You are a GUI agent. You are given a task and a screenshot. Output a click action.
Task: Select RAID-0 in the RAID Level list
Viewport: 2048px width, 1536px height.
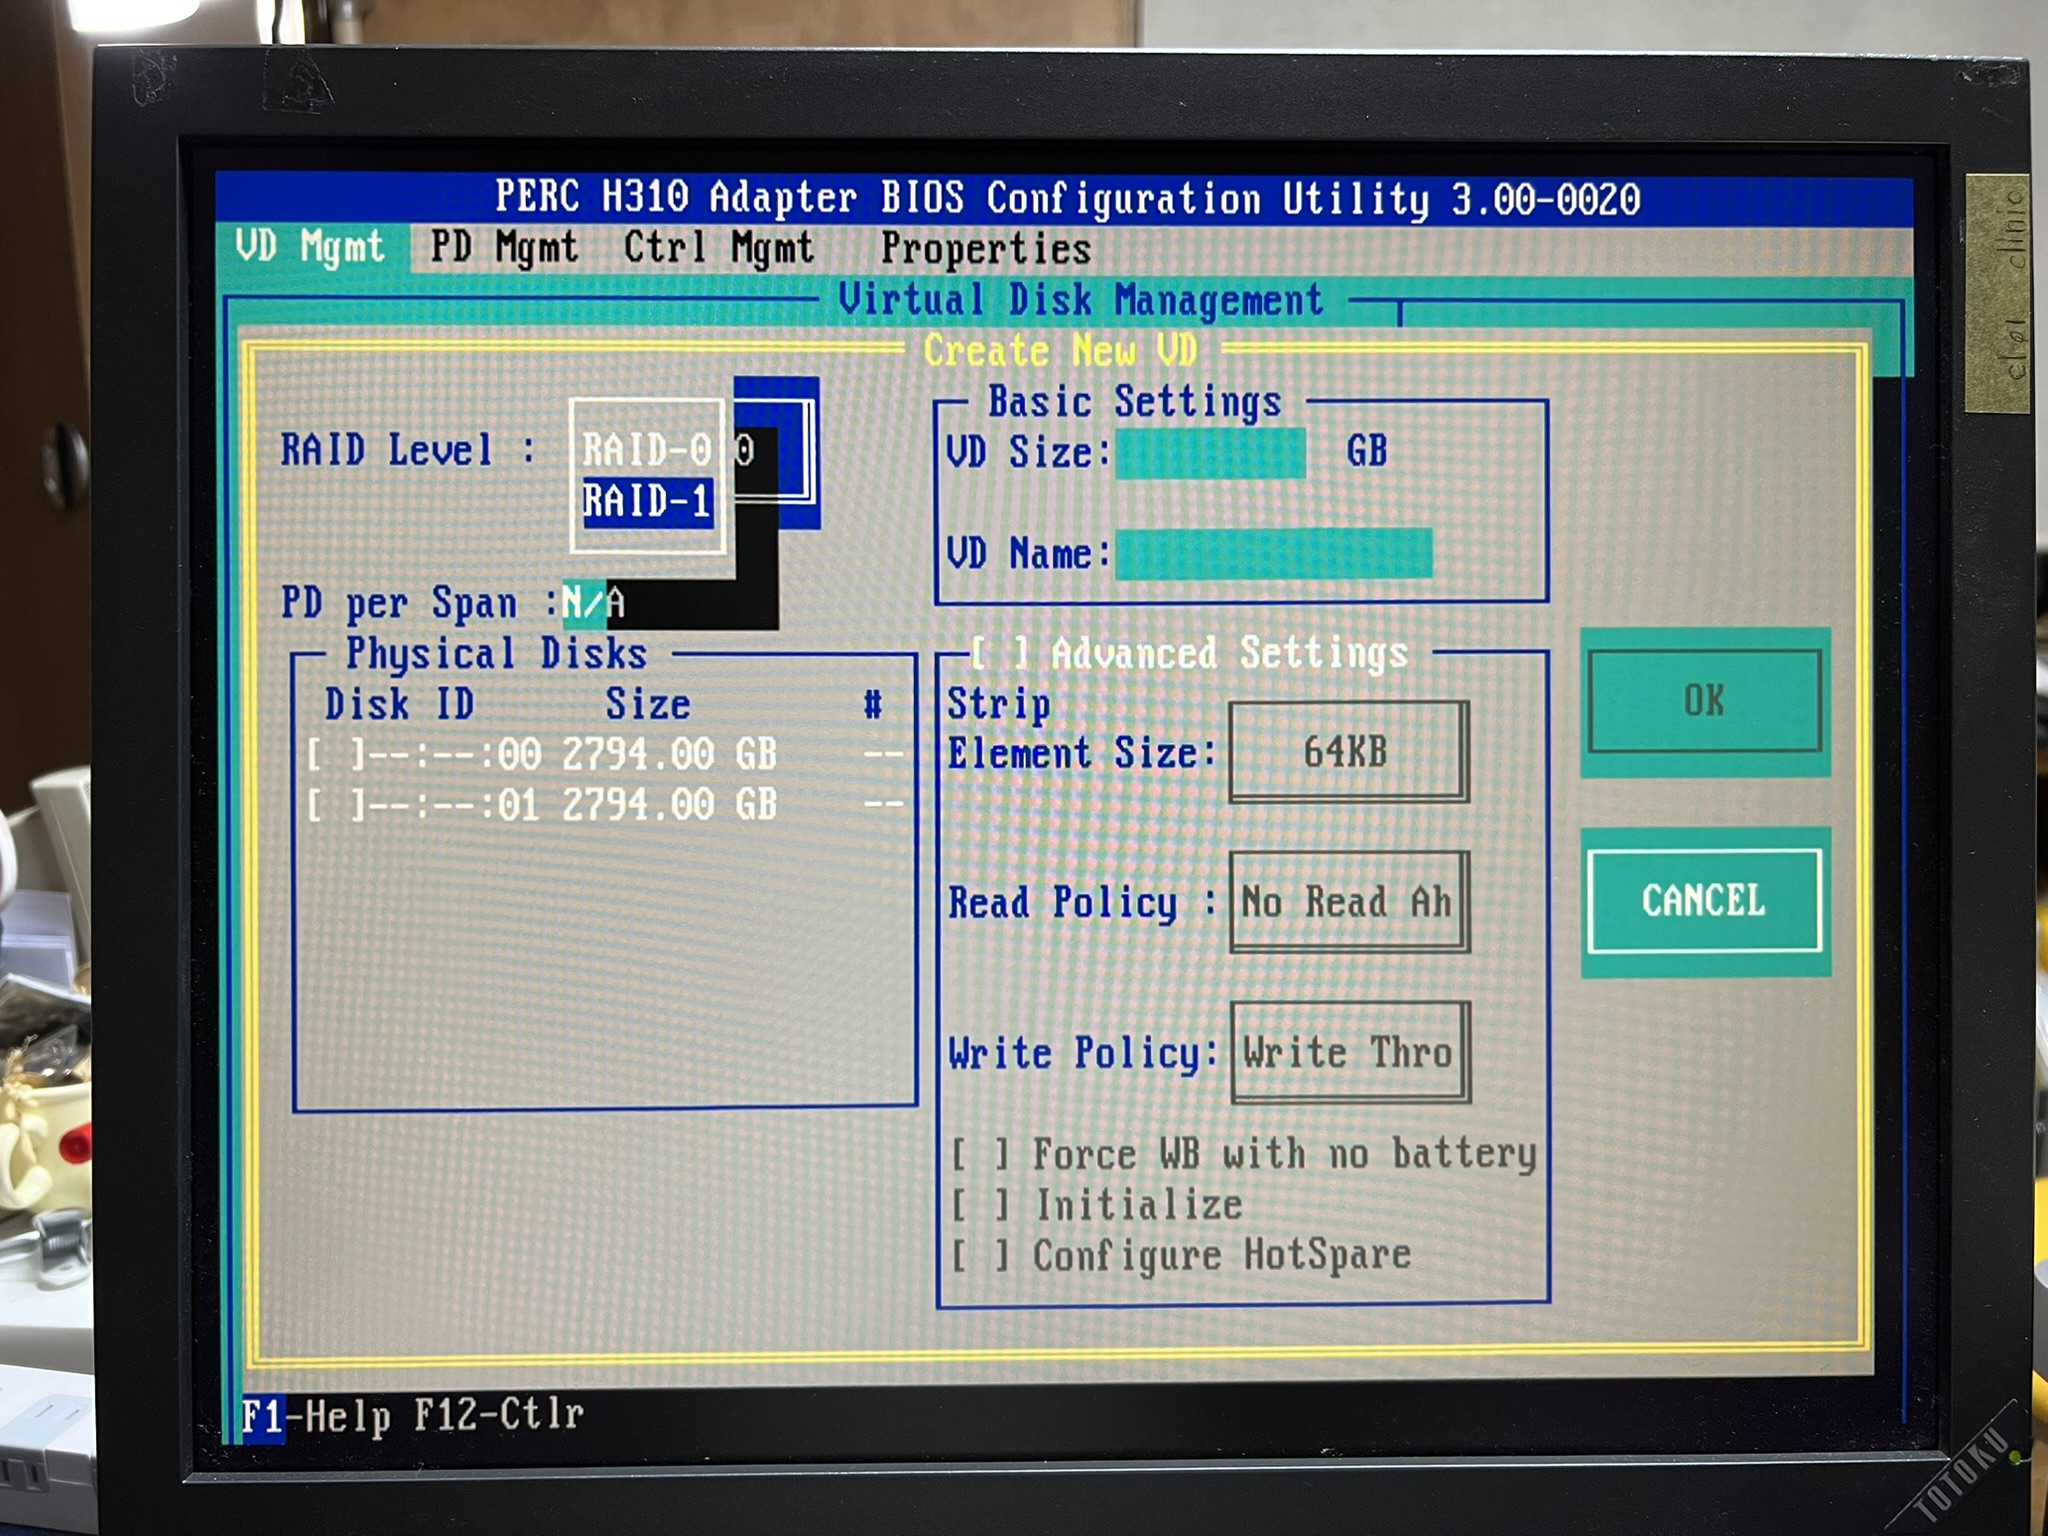647,450
